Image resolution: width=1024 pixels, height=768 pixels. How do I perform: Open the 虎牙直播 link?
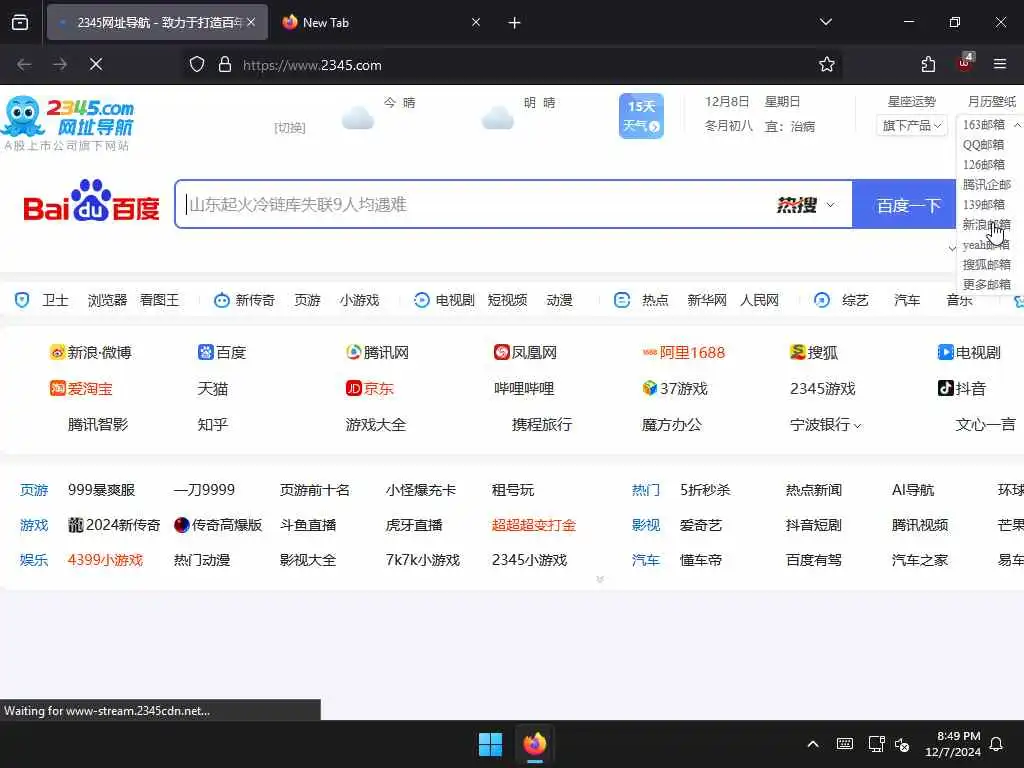pos(414,525)
